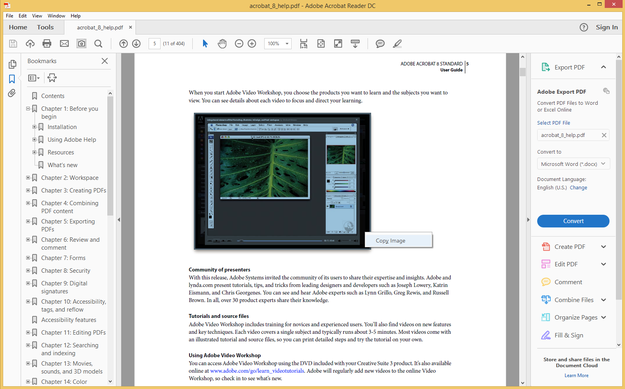Open the Help menu
625x389 pixels.
[76, 16]
